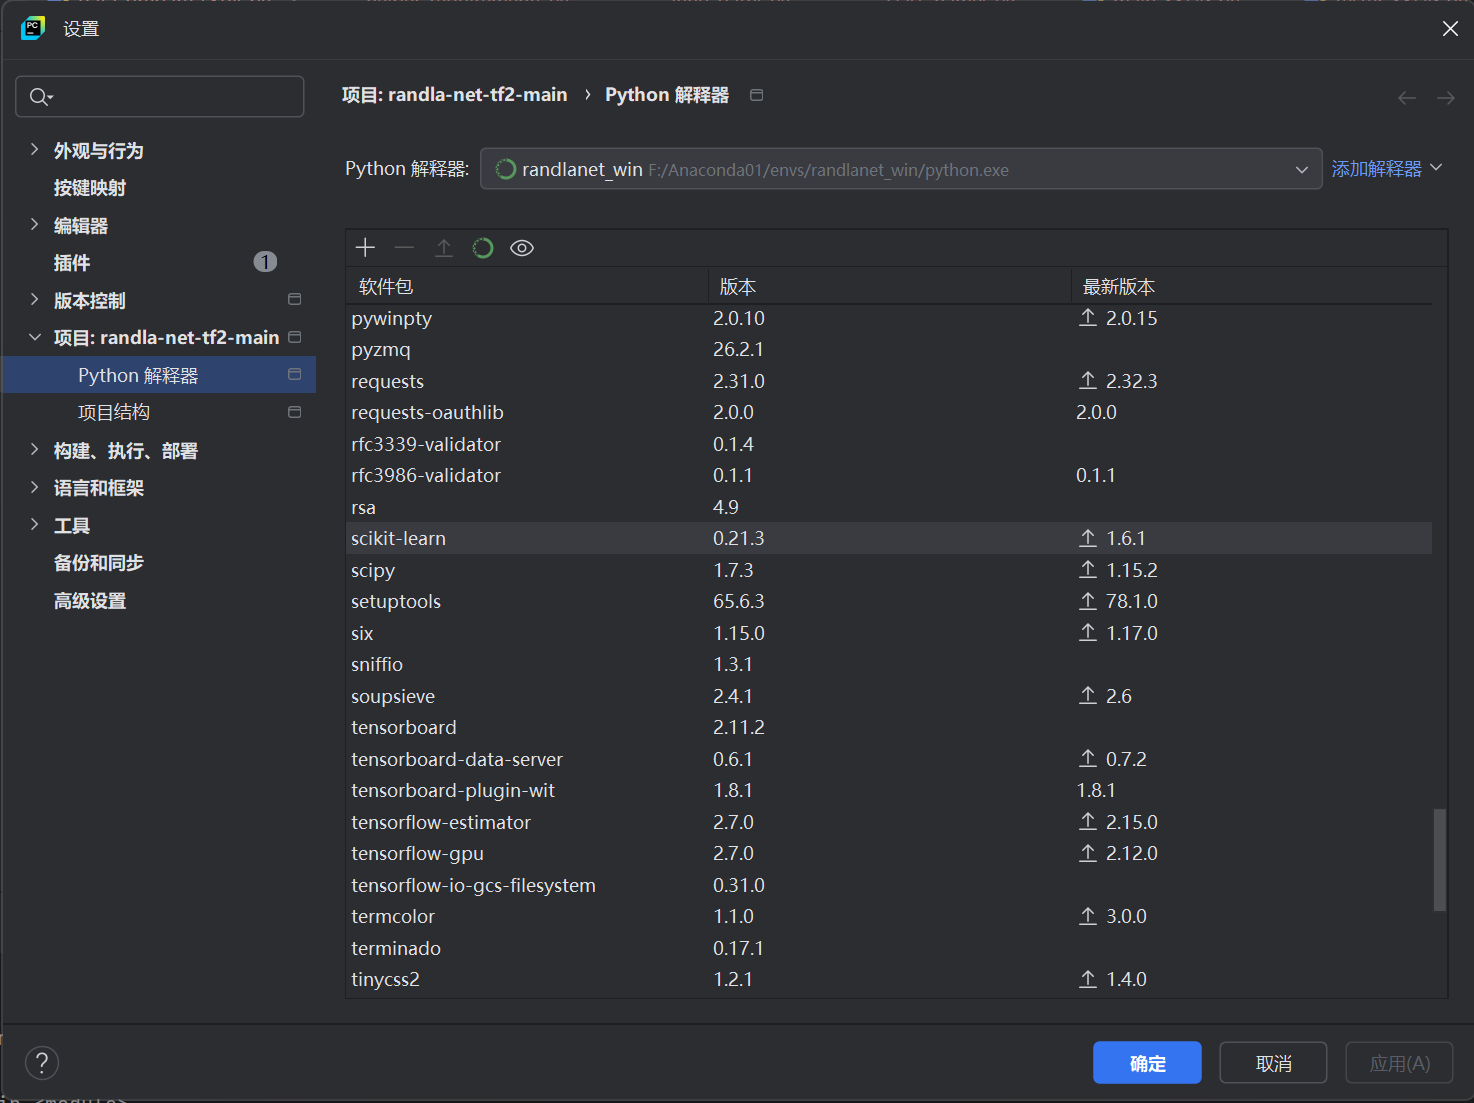
Task: Click upgrade arrow for pywinpty 2.0.15
Action: tap(1088, 318)
